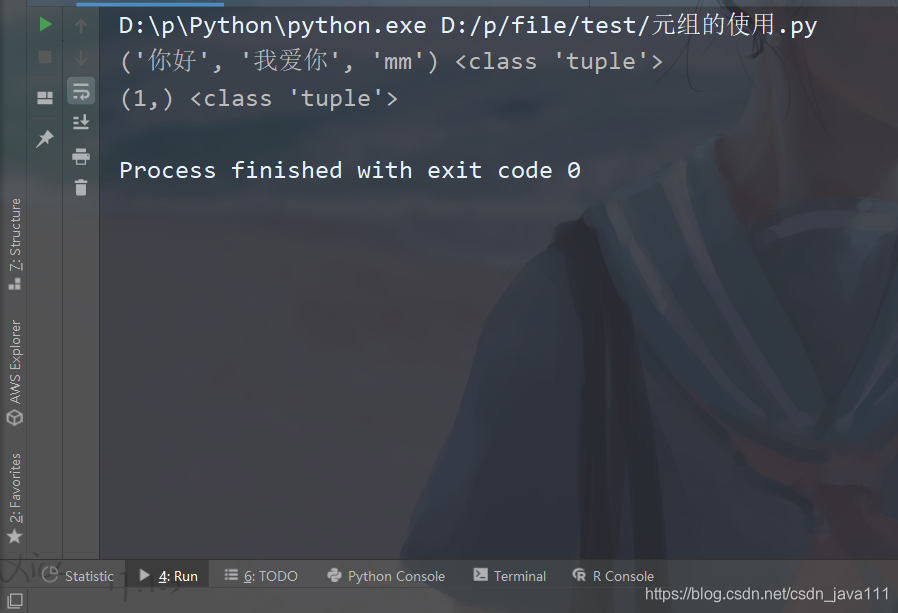Open the Structure tool window

[x=15, y=244]
